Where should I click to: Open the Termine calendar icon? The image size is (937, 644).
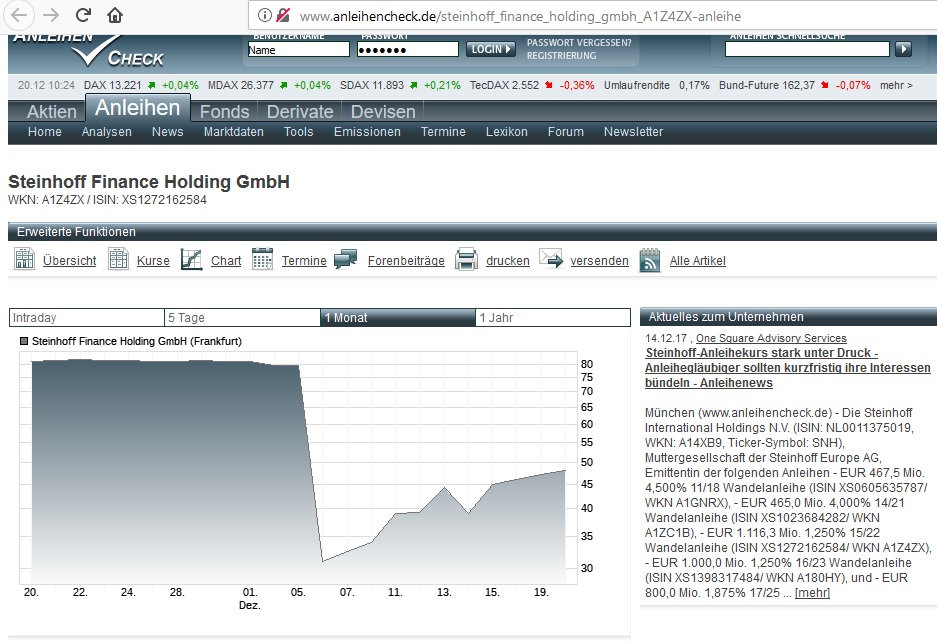pyautogui.click(x=262, y=259)
